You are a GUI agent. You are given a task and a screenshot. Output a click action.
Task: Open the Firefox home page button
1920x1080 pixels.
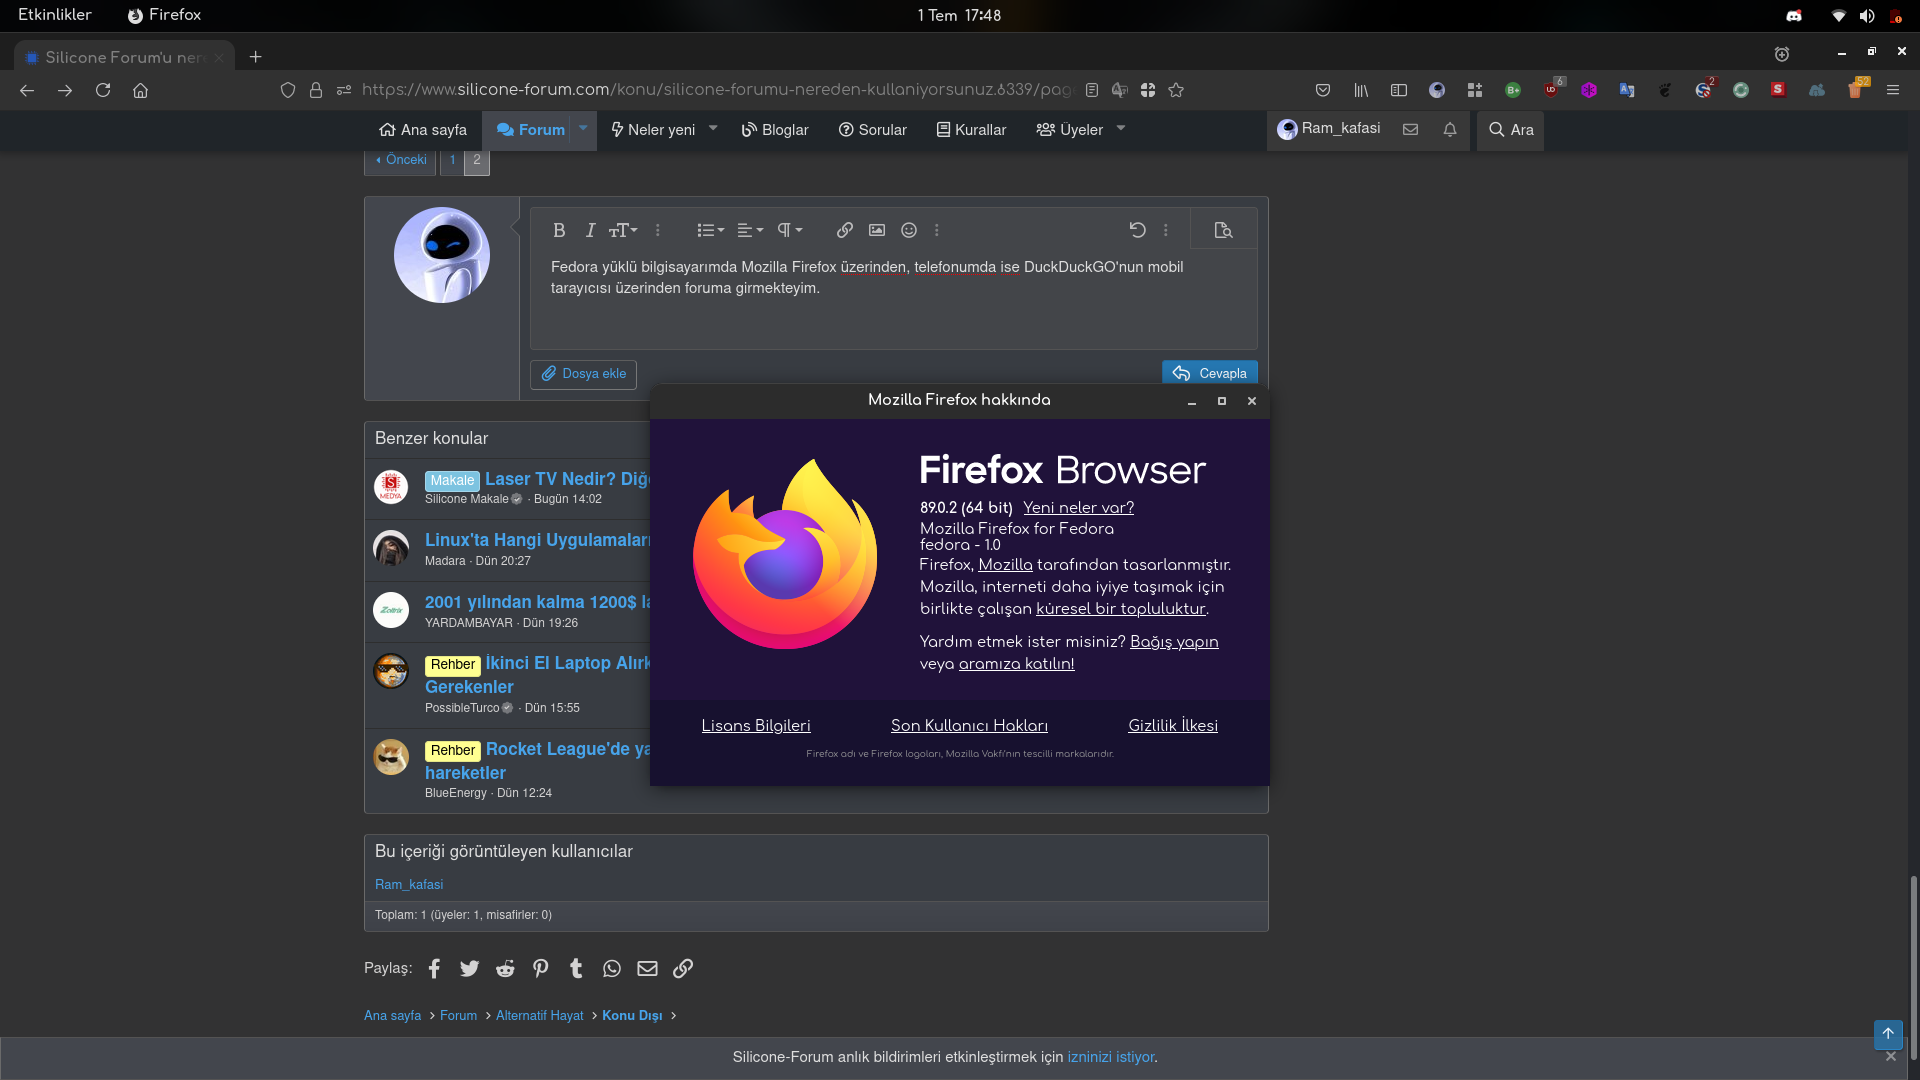tap(141, 90)
